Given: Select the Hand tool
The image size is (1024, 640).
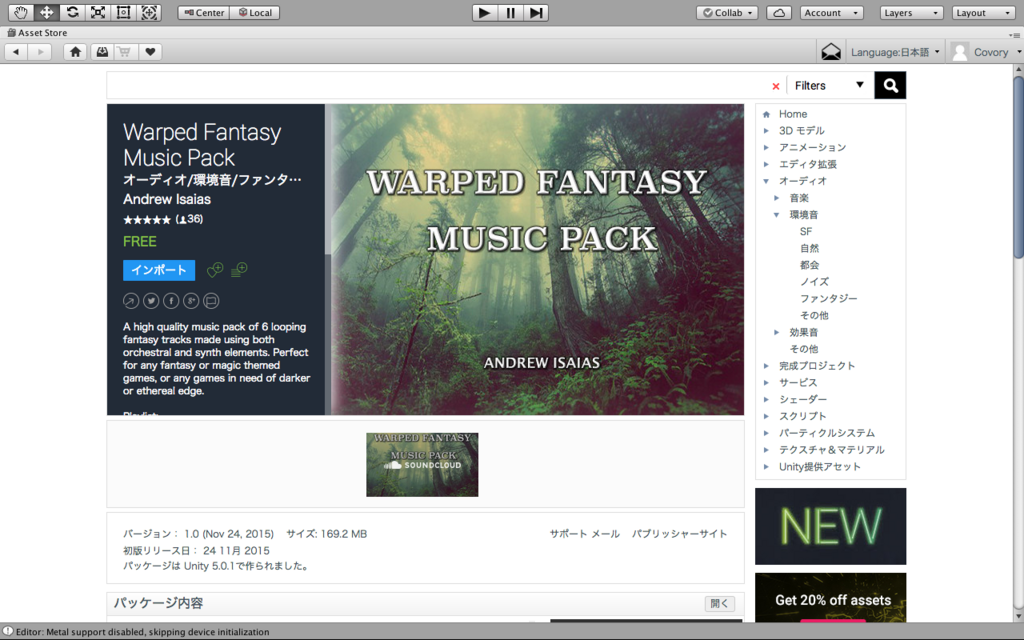Looking at the screenshot, I should point(21,12).
